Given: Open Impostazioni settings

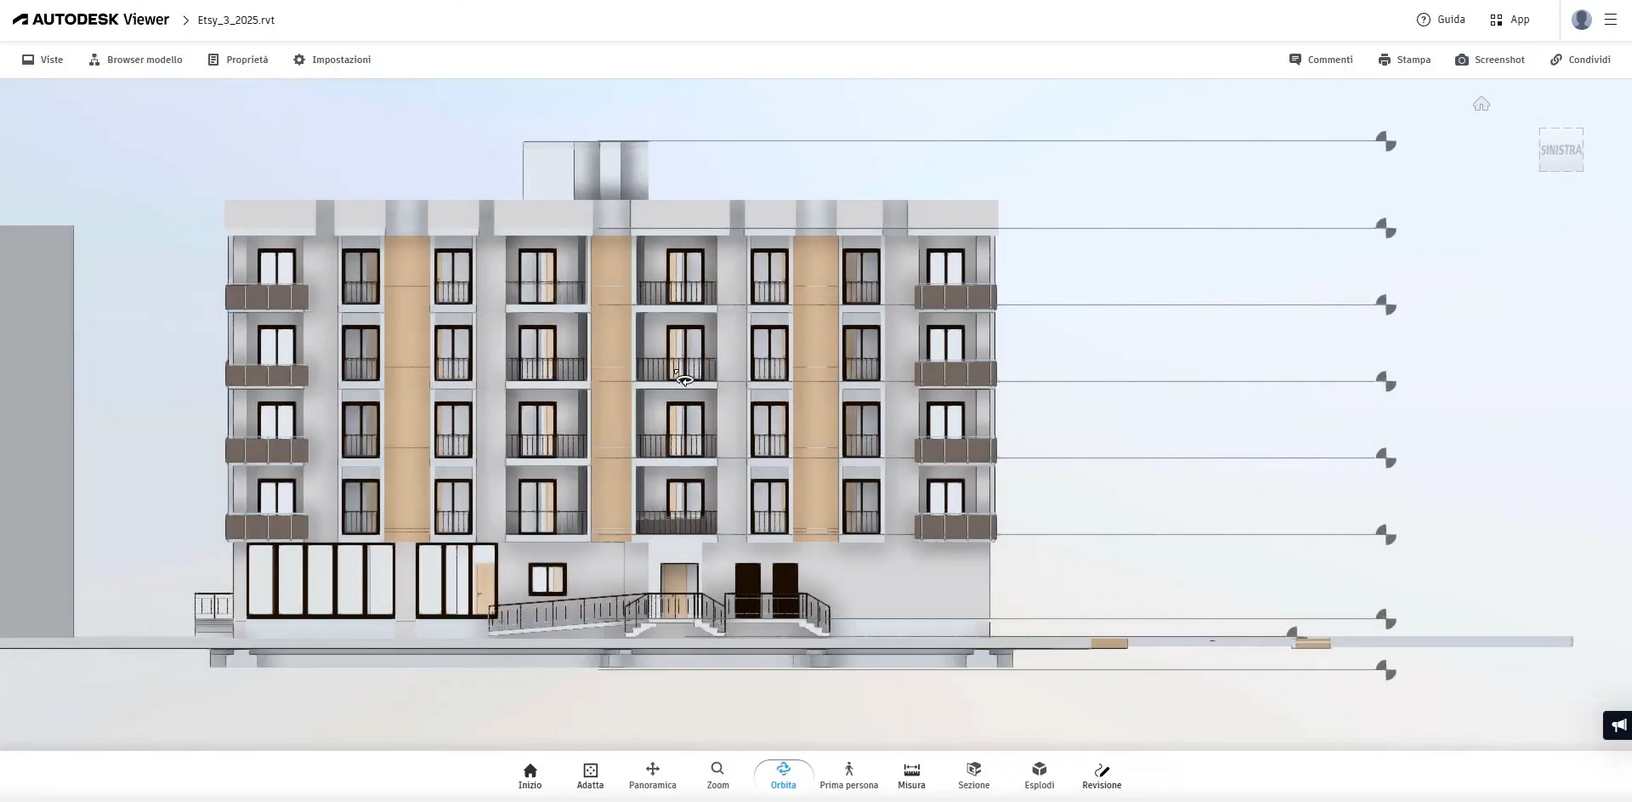Looking at the screenshot, I should (332, 60).
